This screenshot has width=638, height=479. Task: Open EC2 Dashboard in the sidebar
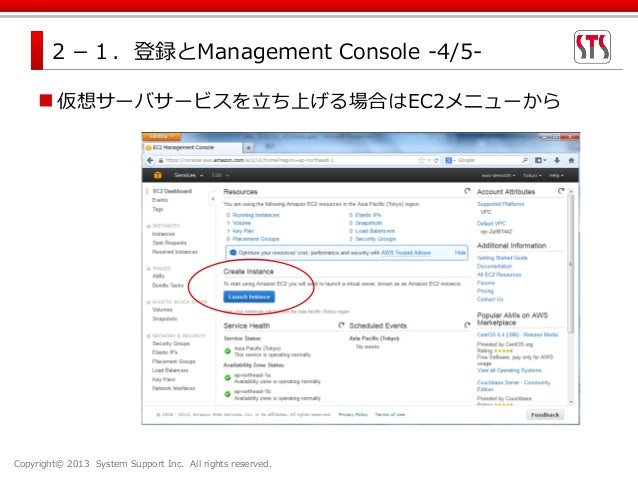tap(172, 191)
